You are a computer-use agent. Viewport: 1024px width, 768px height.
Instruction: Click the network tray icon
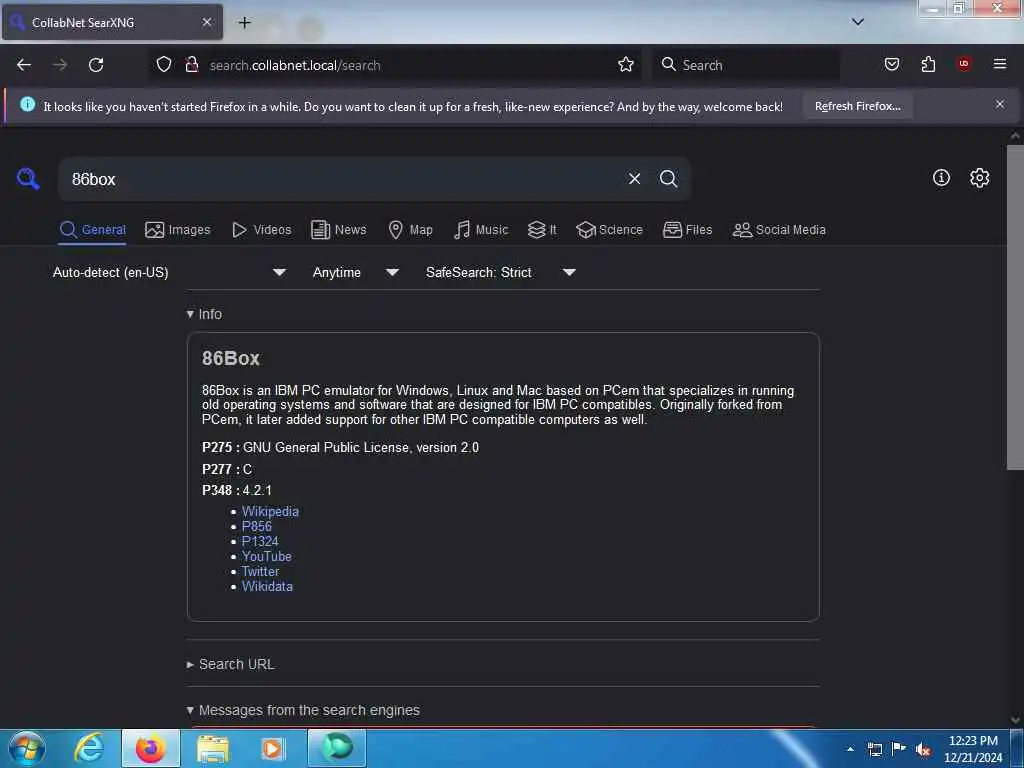[x=874, y=749]
